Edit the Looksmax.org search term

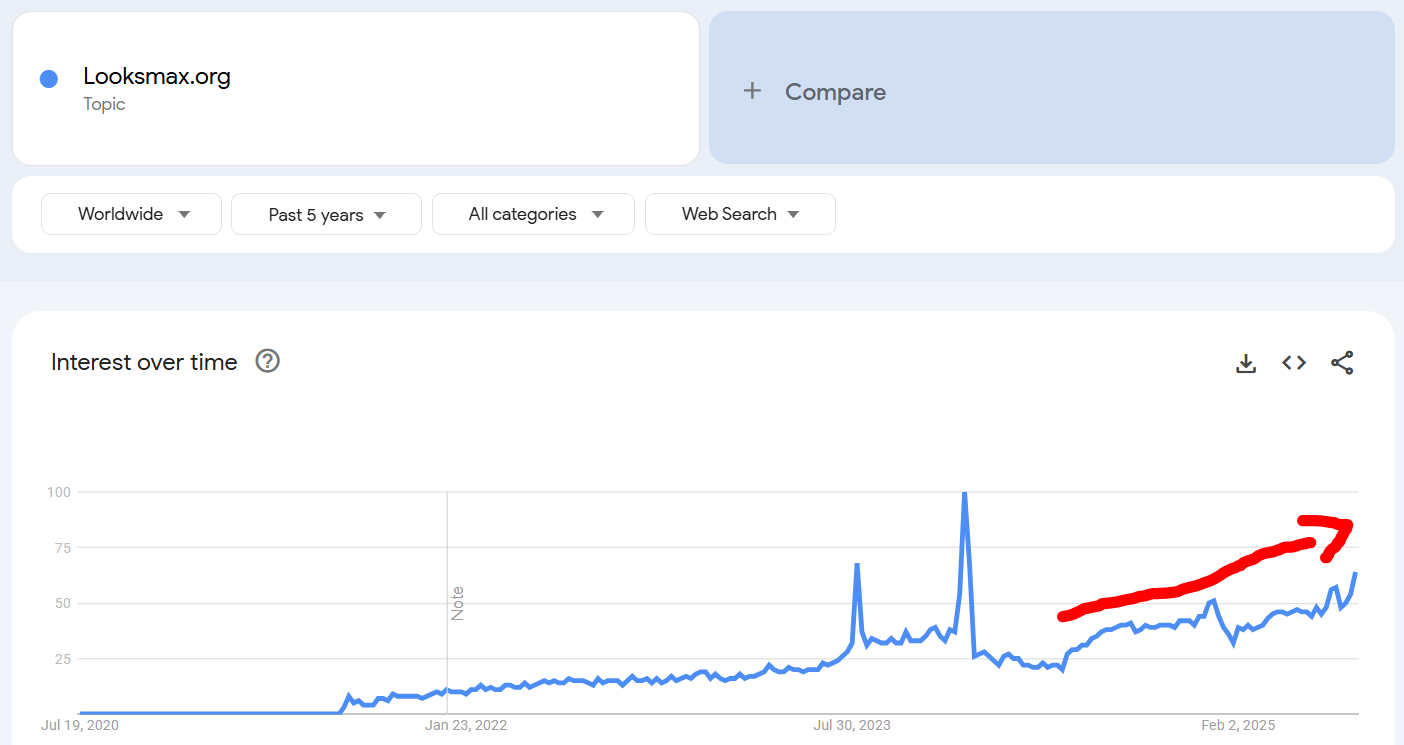157,76
